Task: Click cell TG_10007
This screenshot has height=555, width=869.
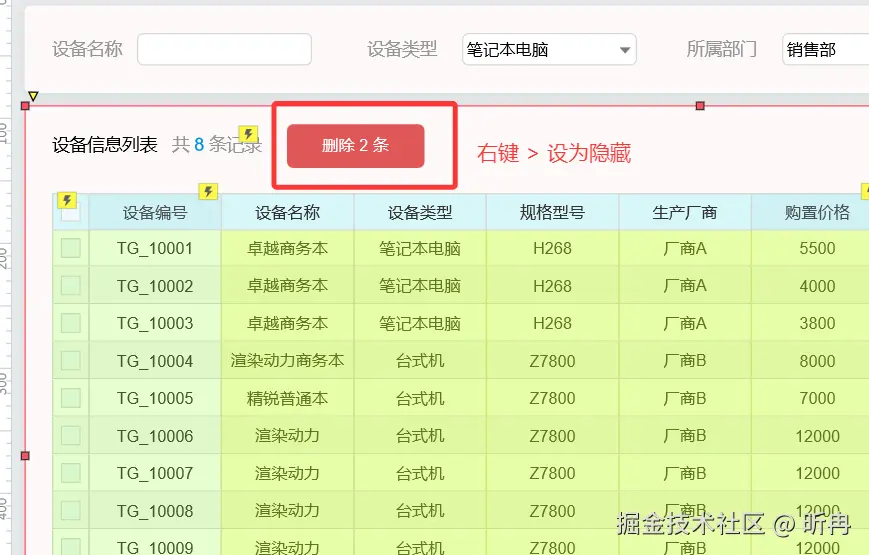Action: [155, 473]
